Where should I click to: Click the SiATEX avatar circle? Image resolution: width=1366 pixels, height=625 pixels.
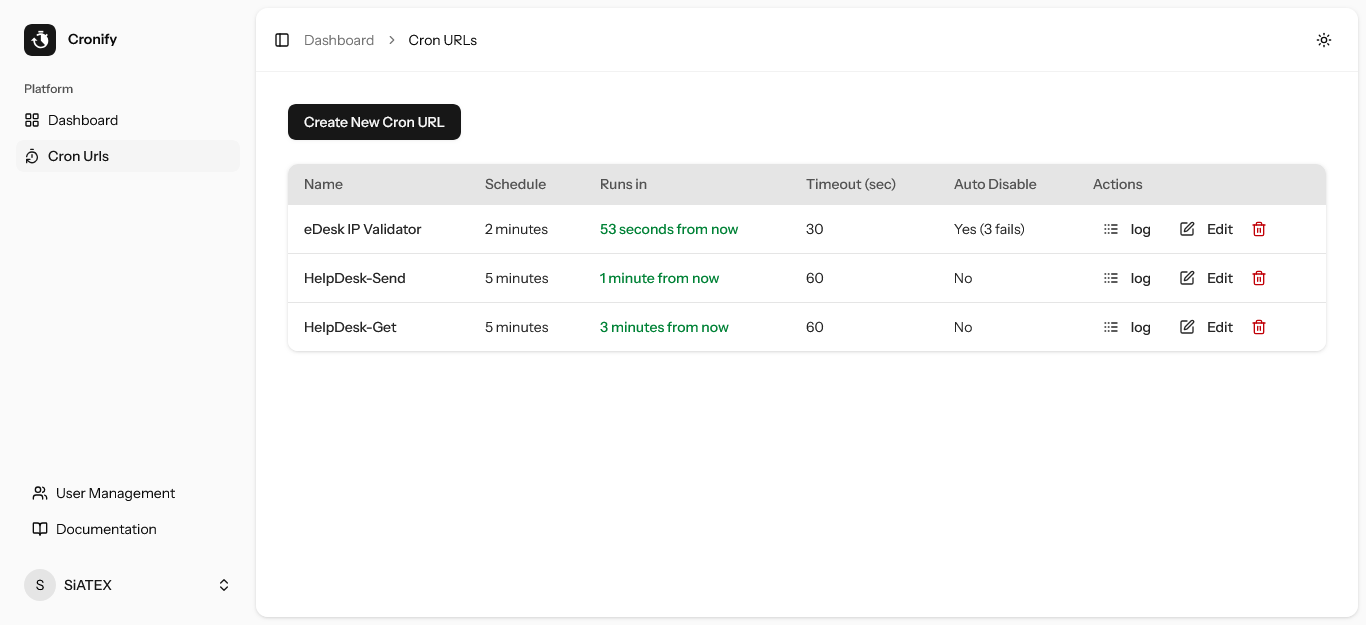click(x=39, y=585)
